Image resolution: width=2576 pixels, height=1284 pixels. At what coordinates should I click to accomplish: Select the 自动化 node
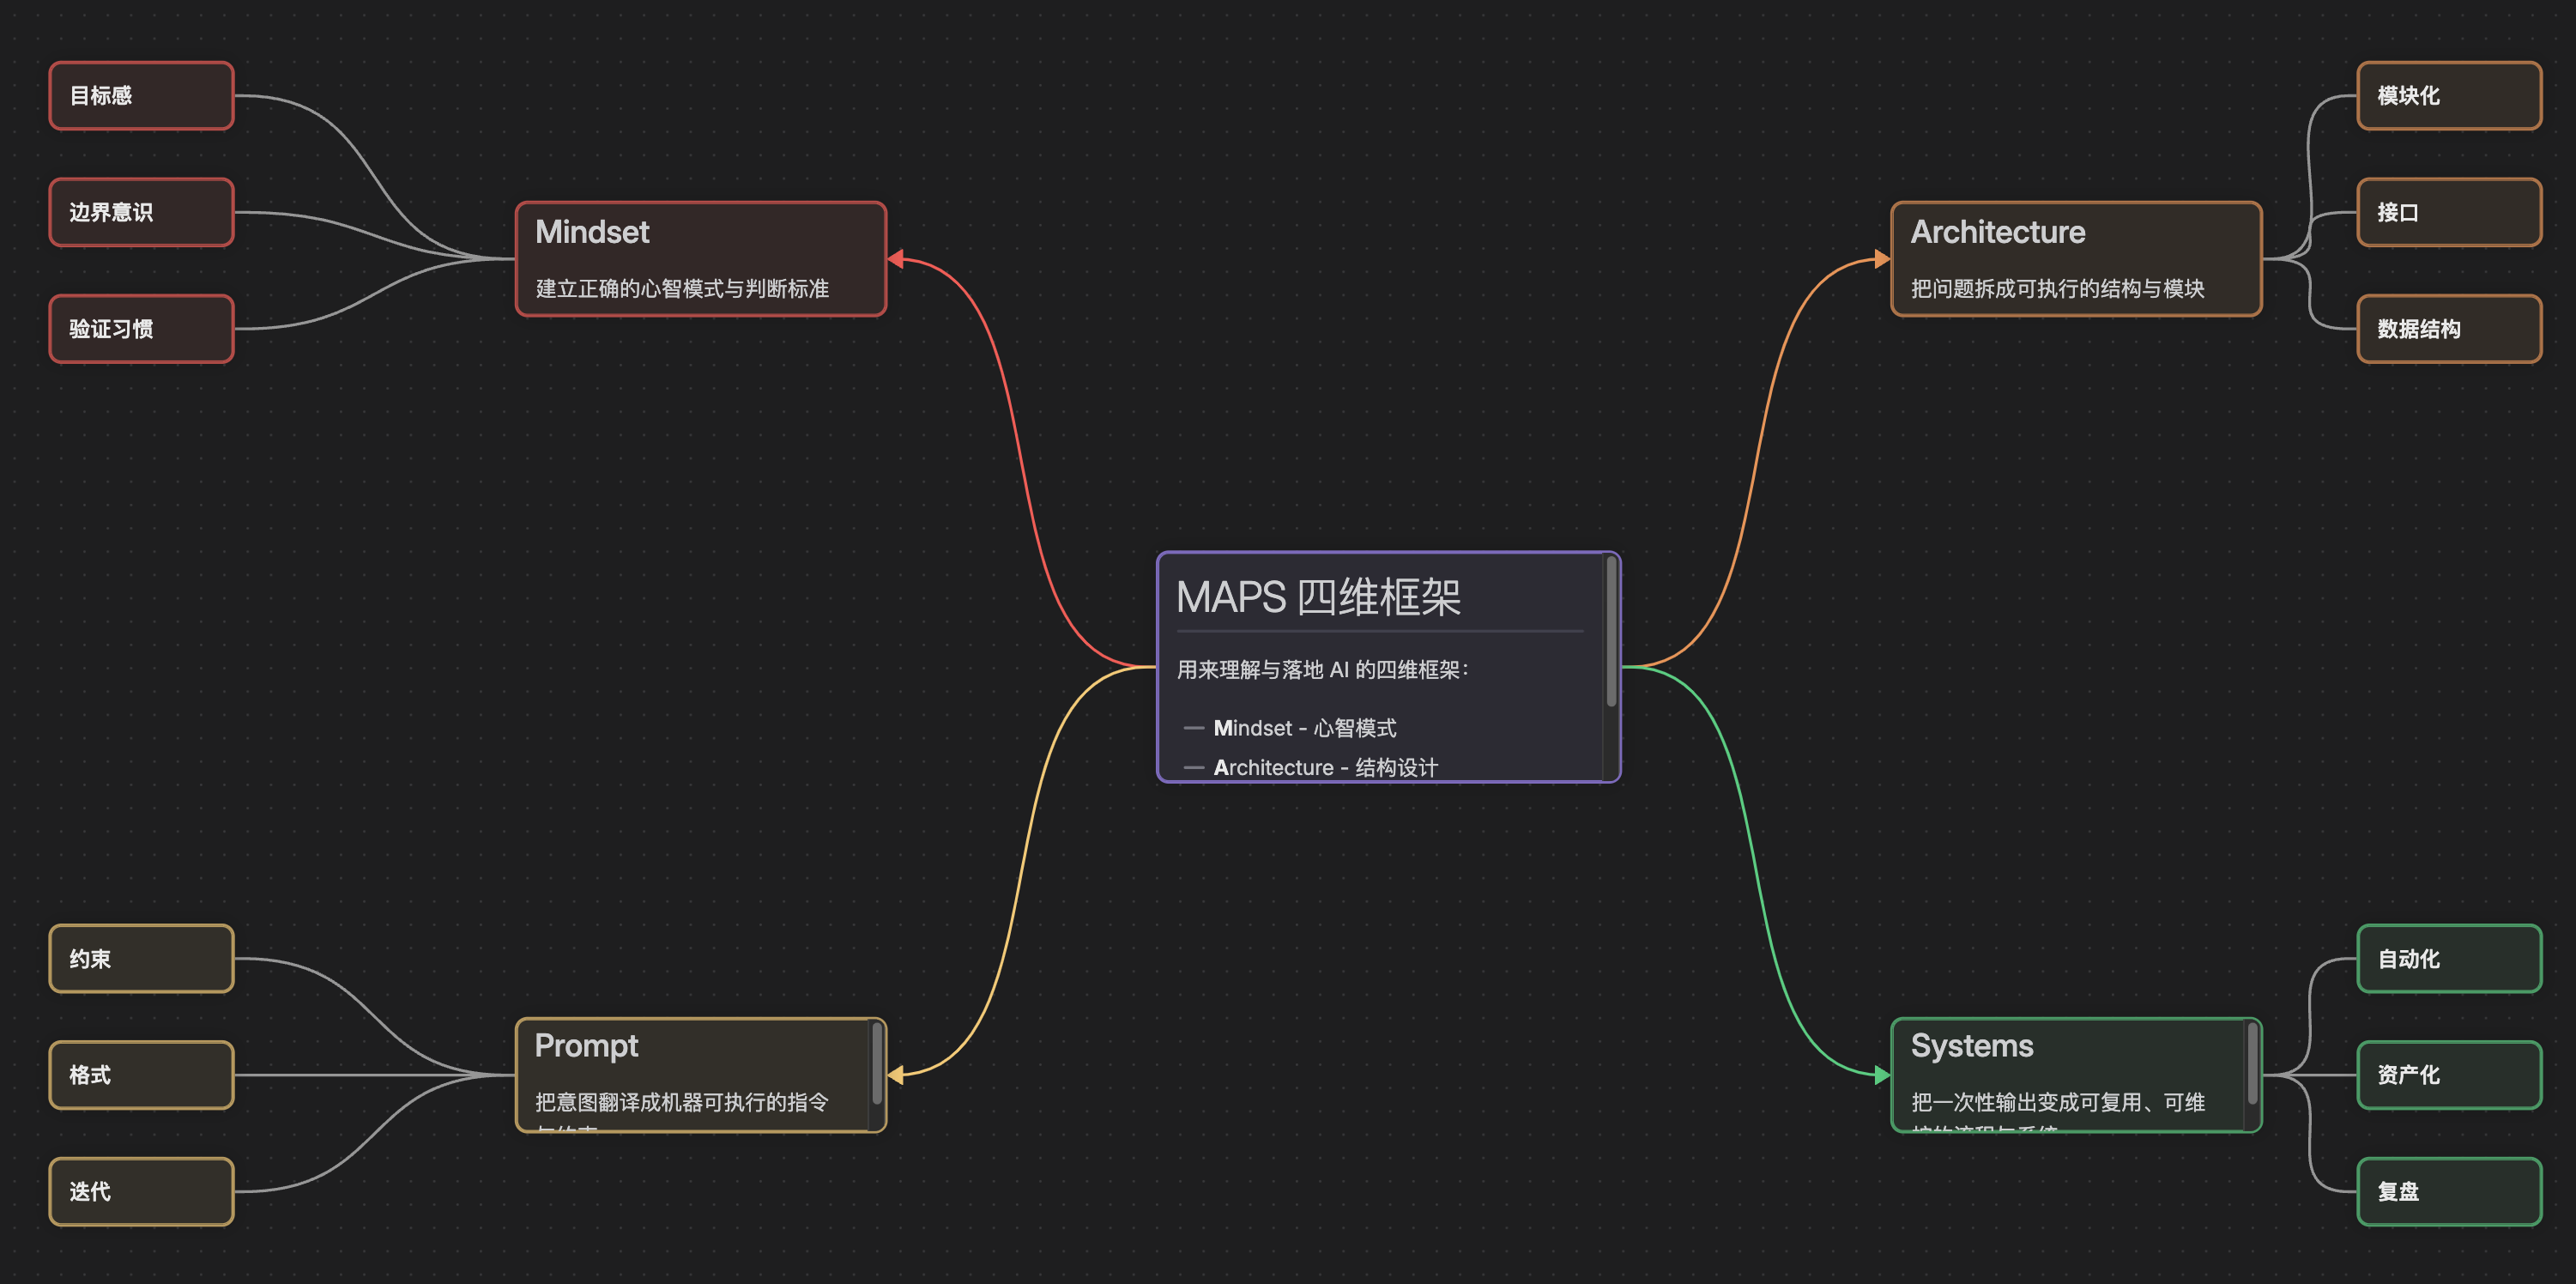2448,959
